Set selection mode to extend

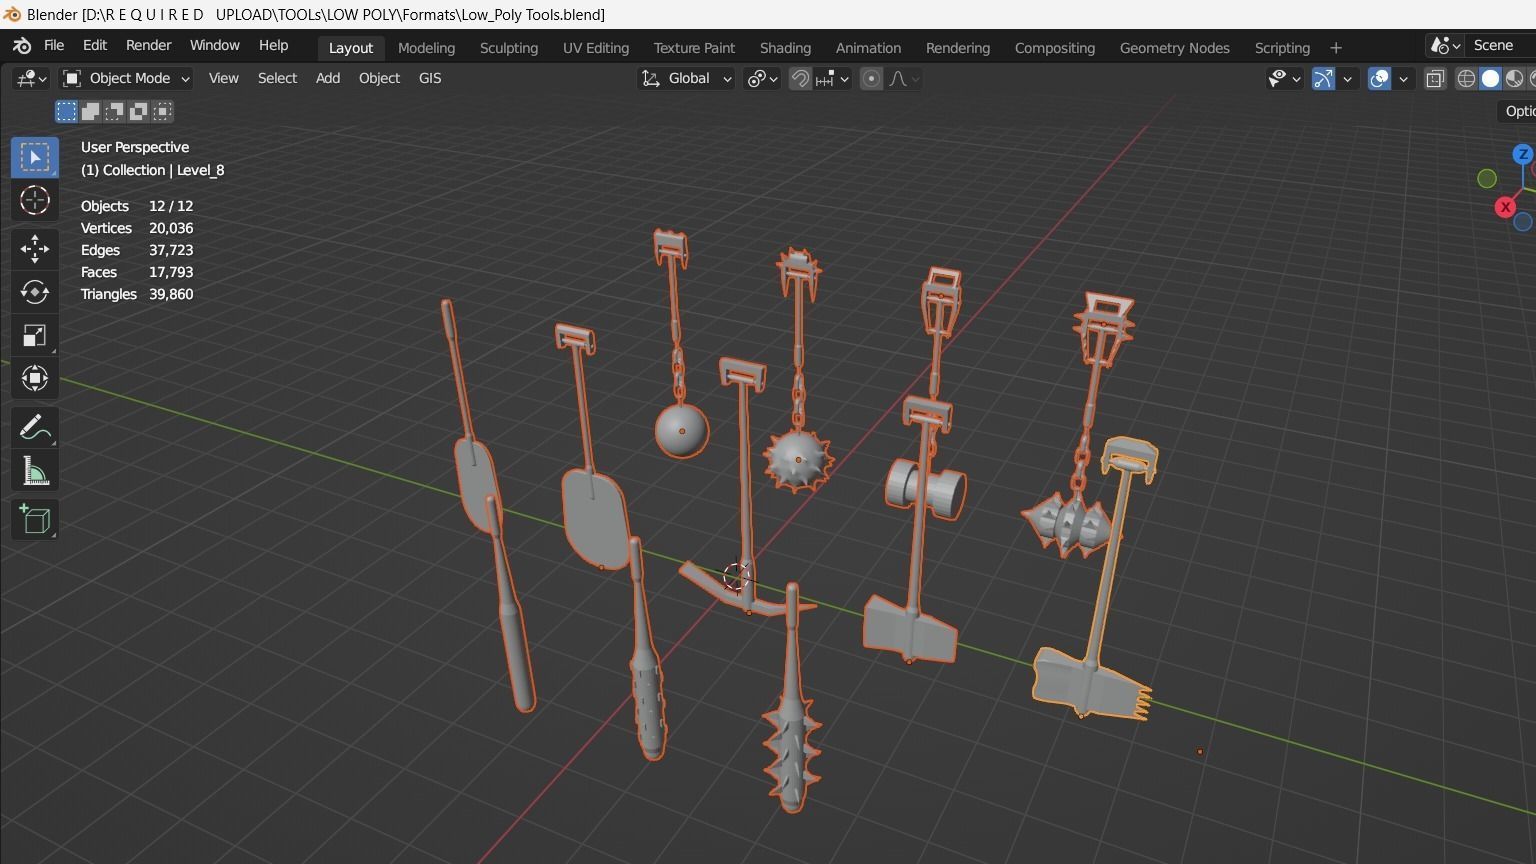click(90, 111)
